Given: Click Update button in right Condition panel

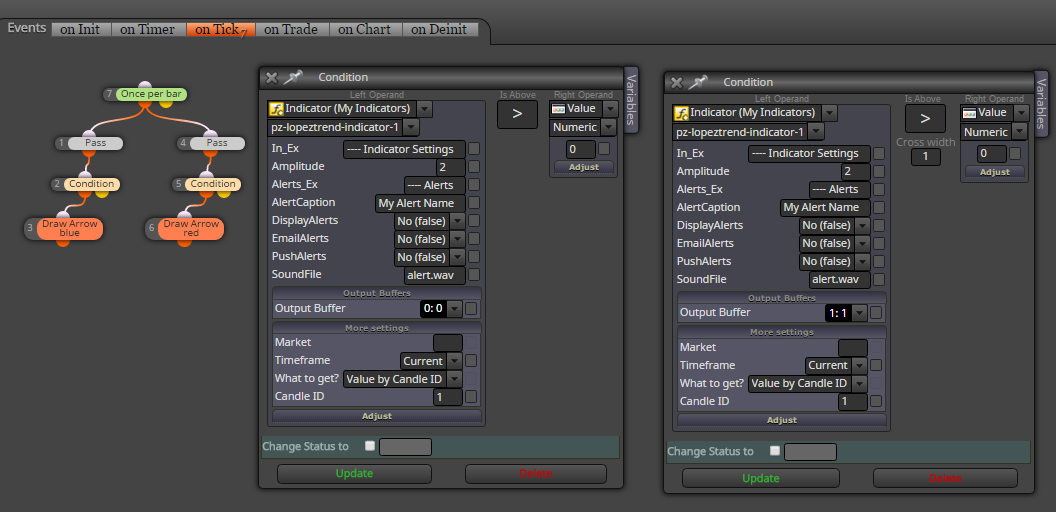Looking at the screenshot, I should coord(761,478).
